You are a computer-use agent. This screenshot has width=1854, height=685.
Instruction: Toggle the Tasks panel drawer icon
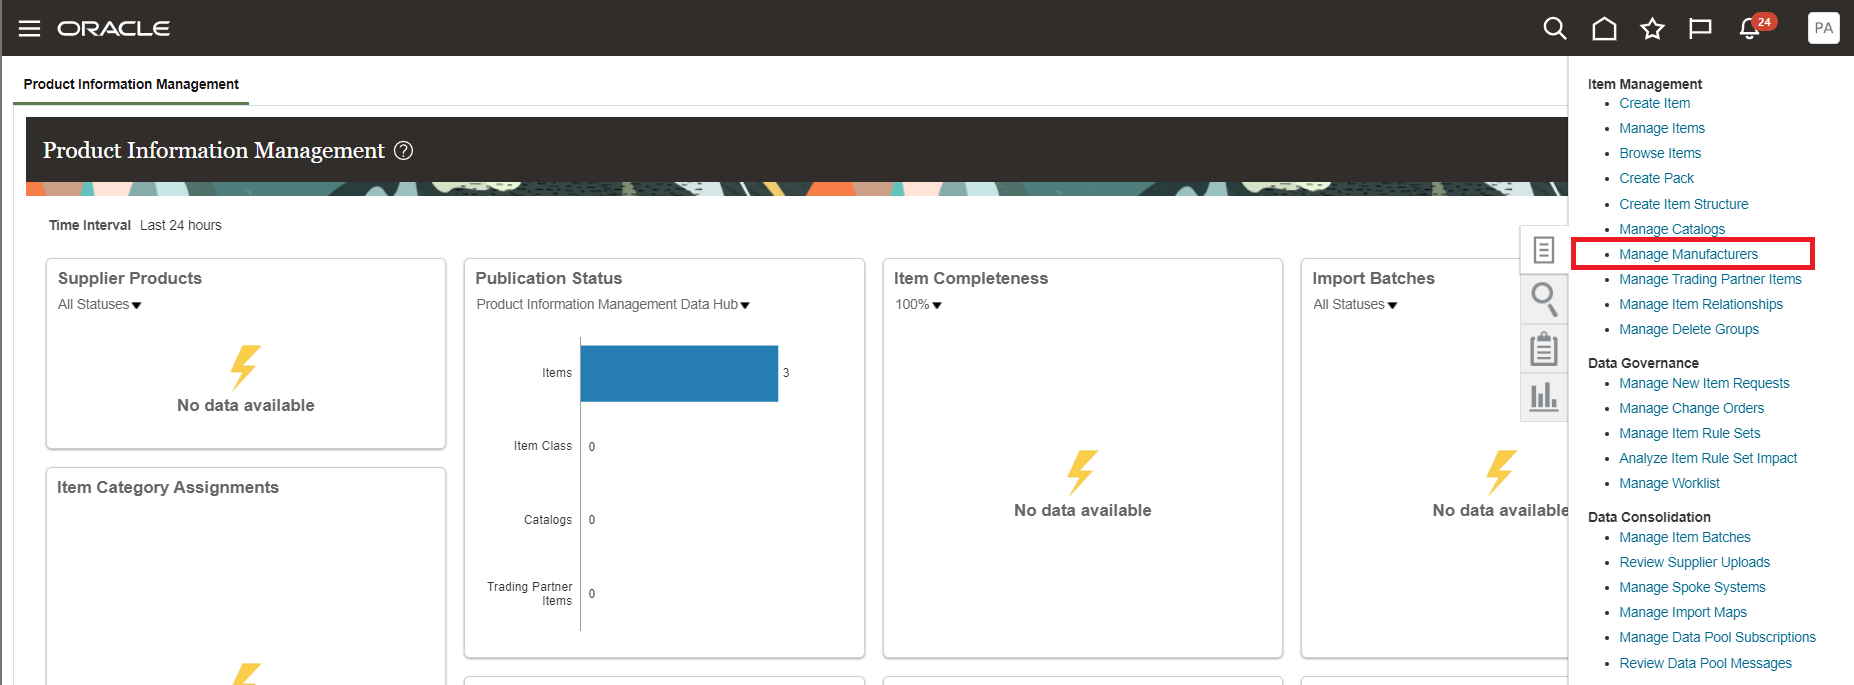pos(1544,250)
